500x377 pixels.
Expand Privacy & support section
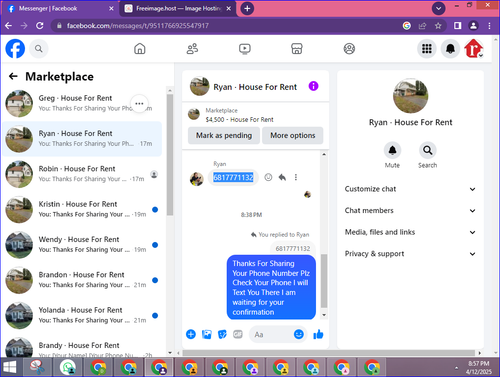pyautogui.click(x=410, y=254)
